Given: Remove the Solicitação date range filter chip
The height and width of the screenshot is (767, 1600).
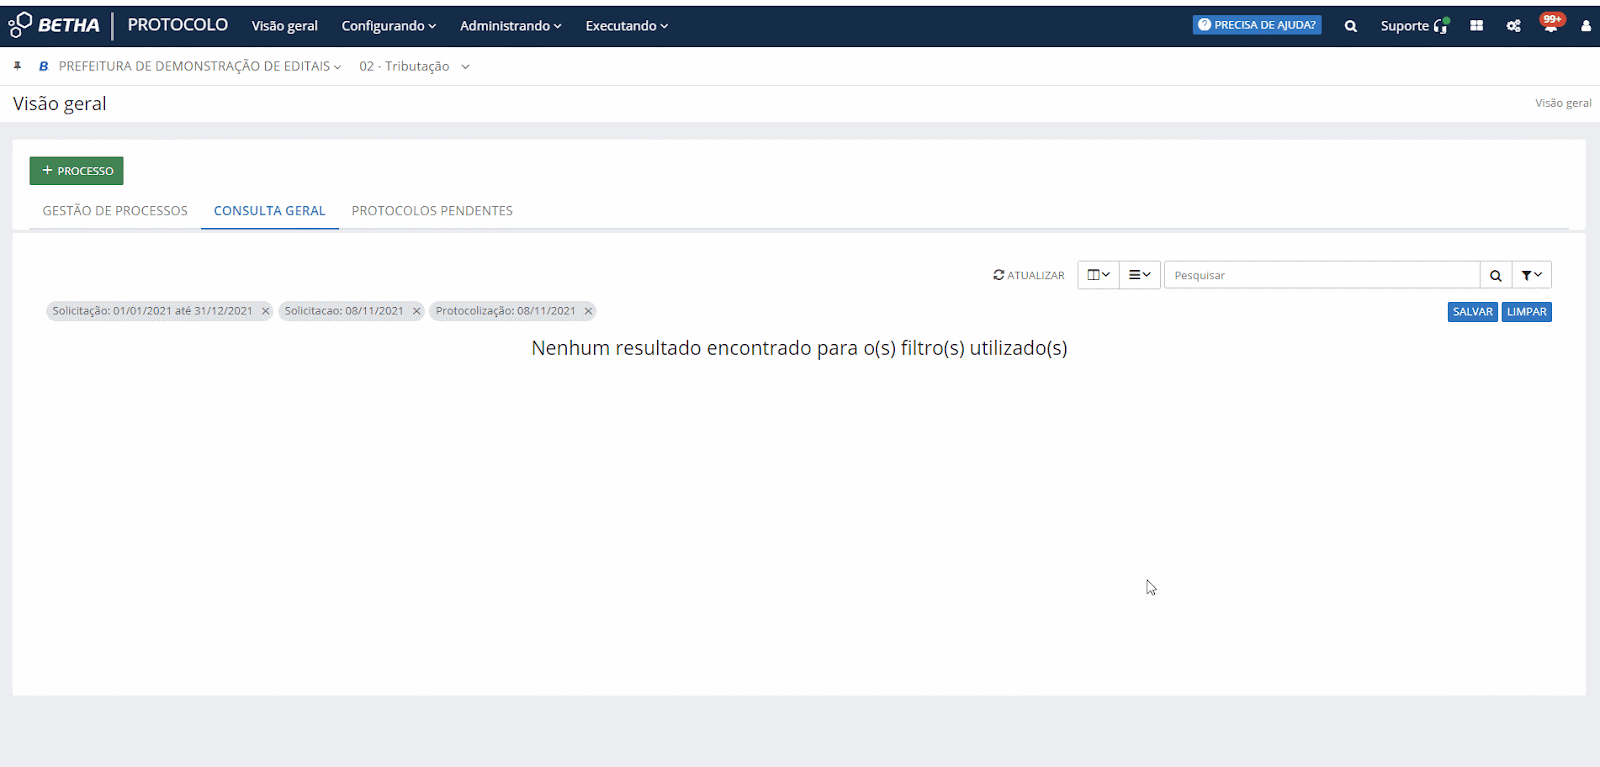Looking at the screenshot, I should 265,311.
